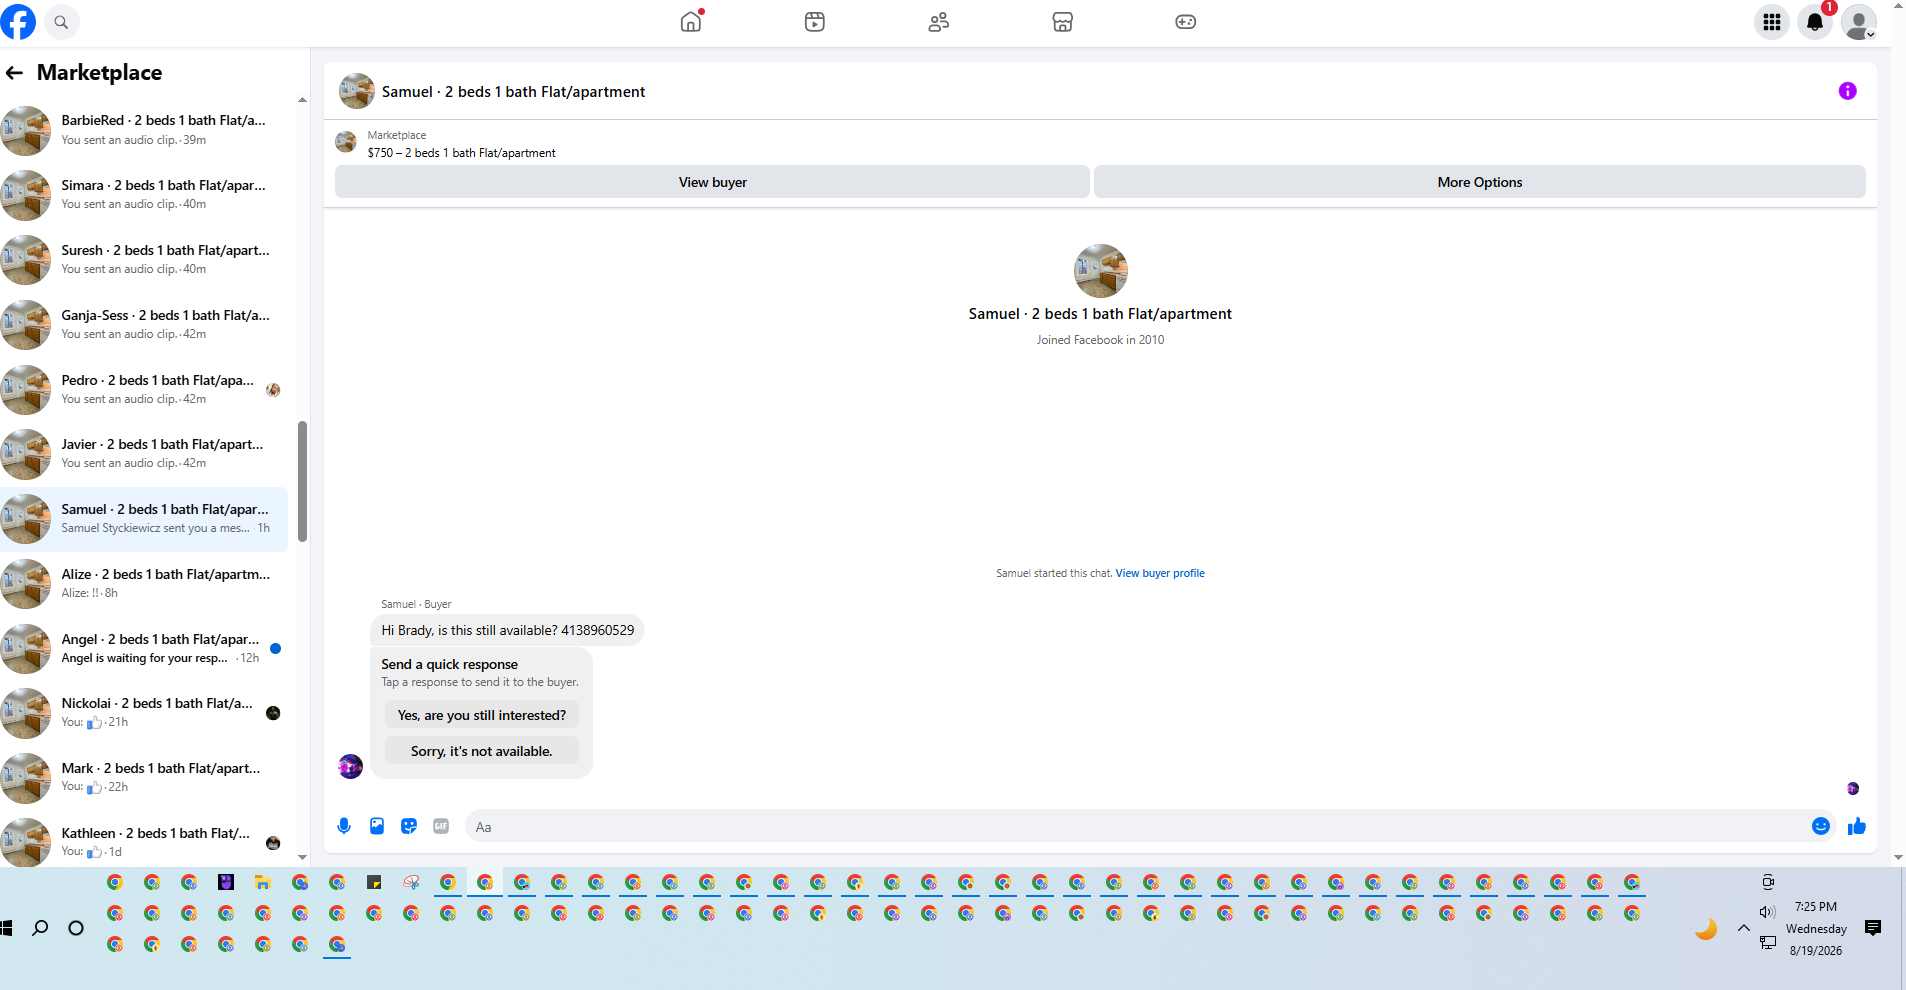Viewport: 1906px width, 990px height.
Task: Open the GIF picker
Action: 441,826
